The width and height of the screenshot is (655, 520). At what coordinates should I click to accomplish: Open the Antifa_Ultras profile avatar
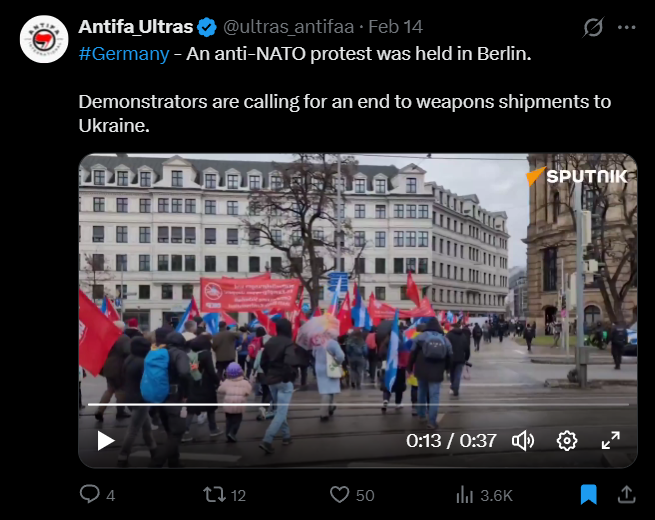click(44, 39)
